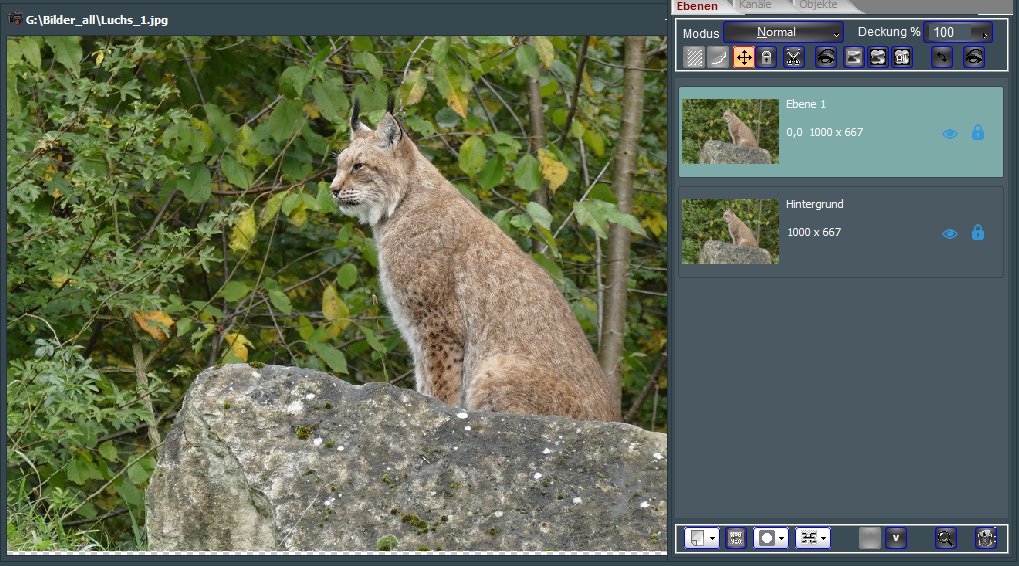This screenshot has width=1019, height=566.
Task: Click the padlock icon in the layers toolbar
Action: point(766,57)
